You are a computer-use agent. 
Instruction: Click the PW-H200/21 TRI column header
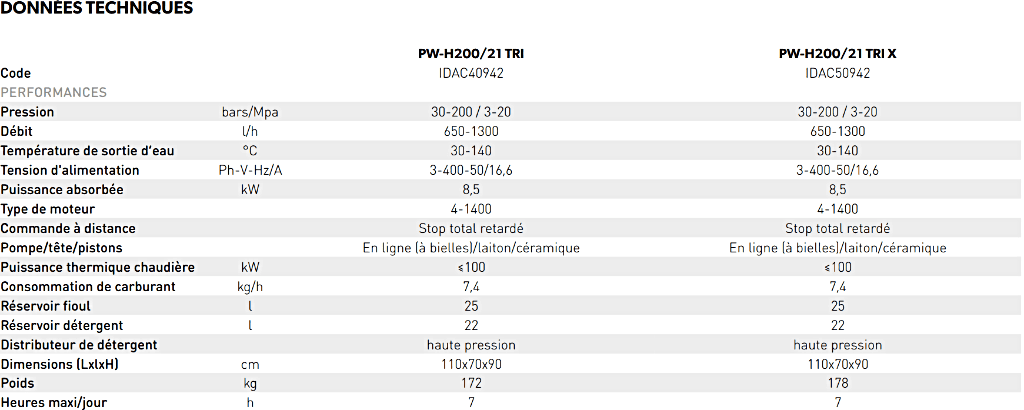(x=470, y=53)
